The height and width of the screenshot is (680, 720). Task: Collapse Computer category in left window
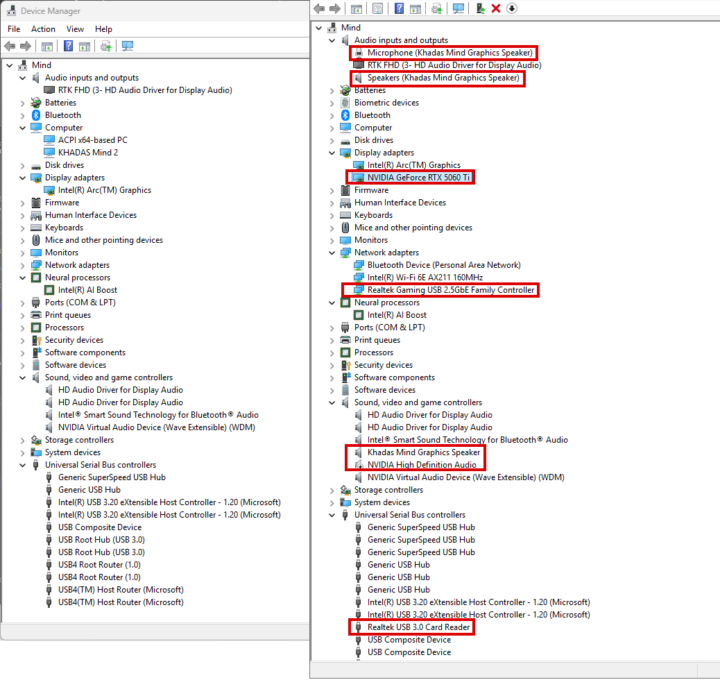22,128
